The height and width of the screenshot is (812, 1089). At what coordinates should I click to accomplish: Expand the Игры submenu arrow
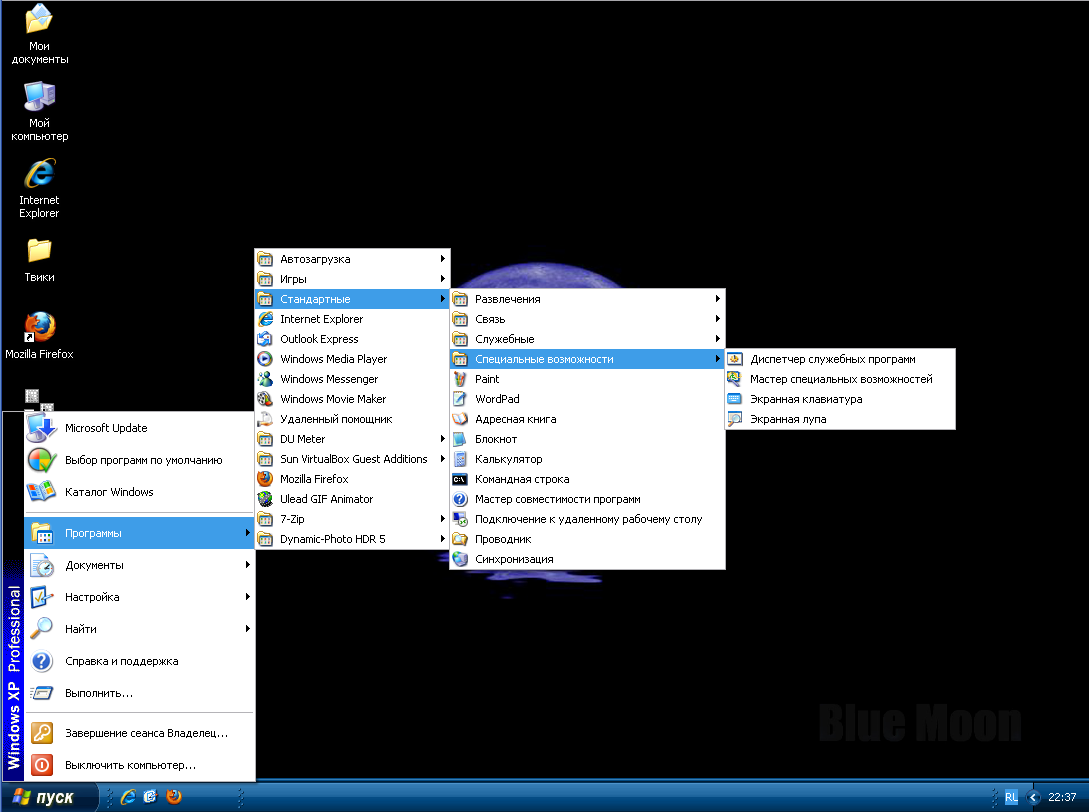[442, 279]
